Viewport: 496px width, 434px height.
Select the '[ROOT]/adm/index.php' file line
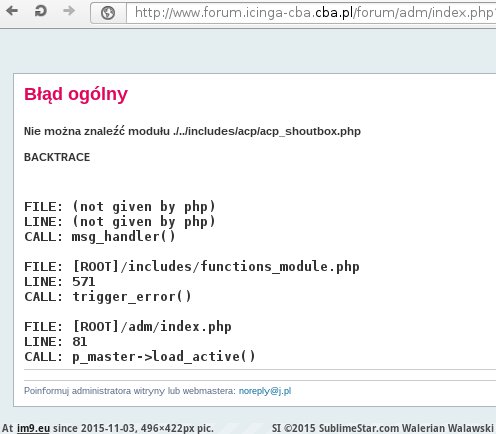pos(128,327)
